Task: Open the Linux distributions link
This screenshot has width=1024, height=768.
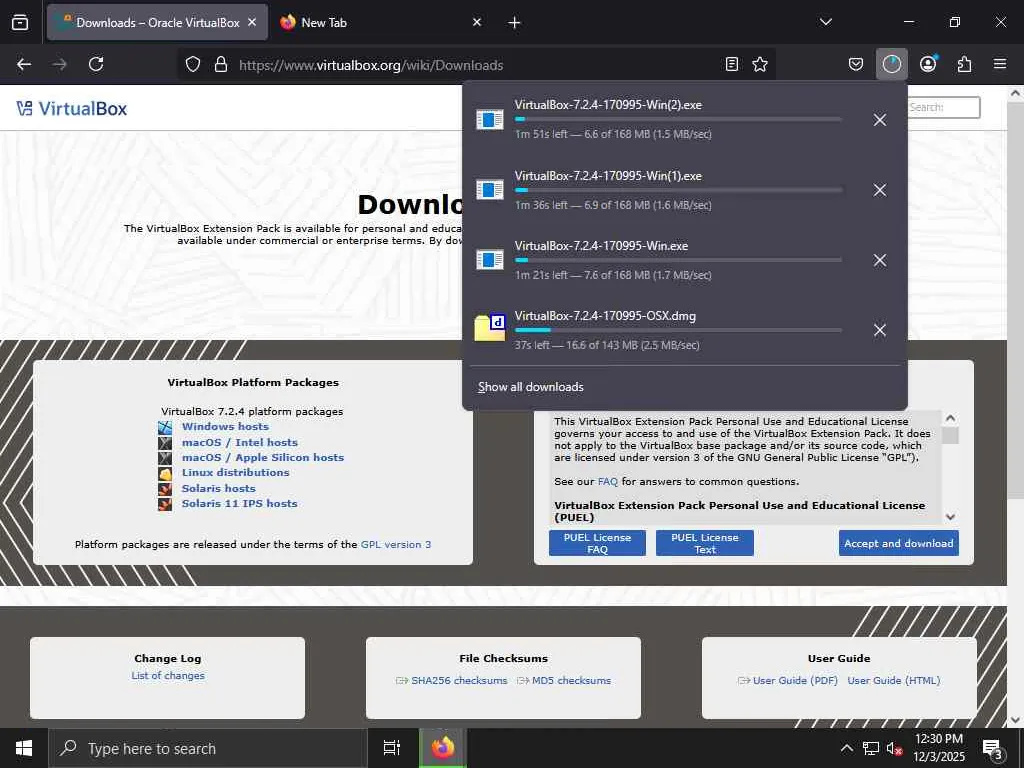Action: tap(235, 472)
